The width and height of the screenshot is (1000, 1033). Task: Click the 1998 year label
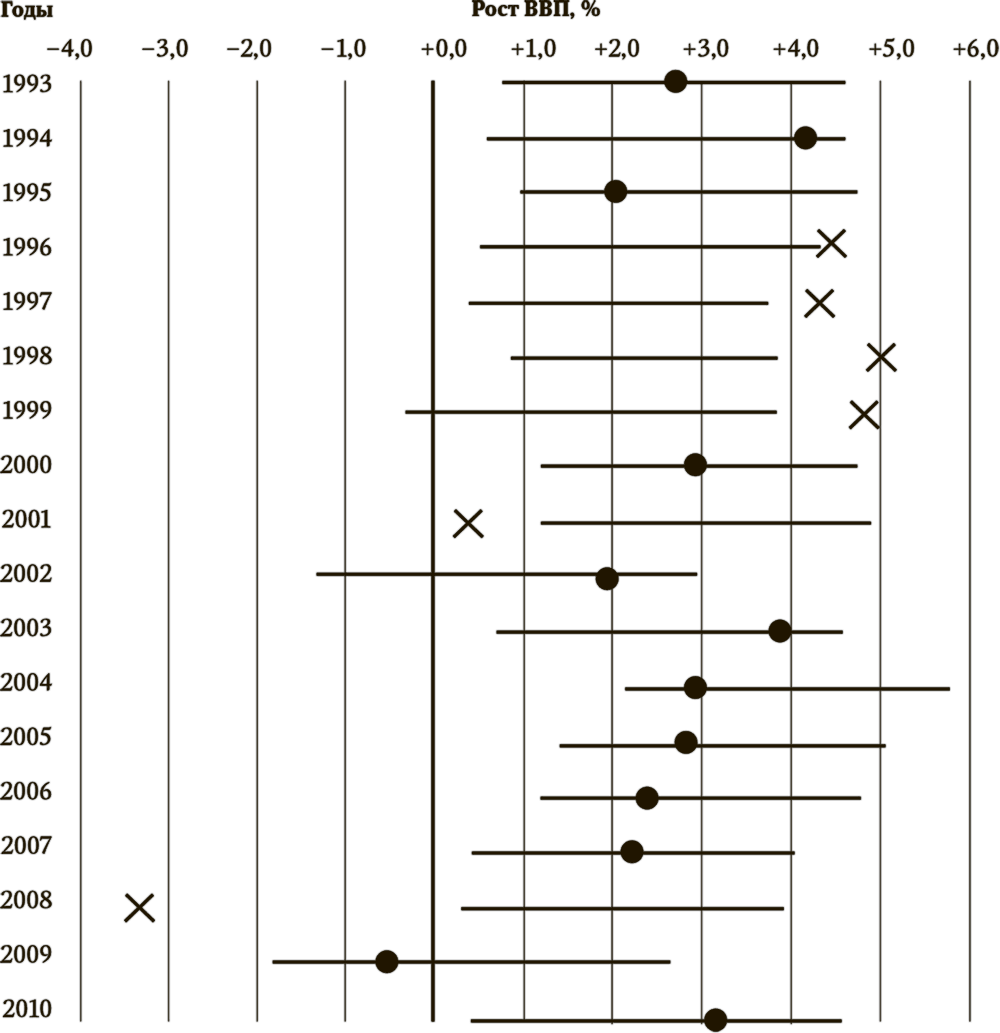(27, 356)
